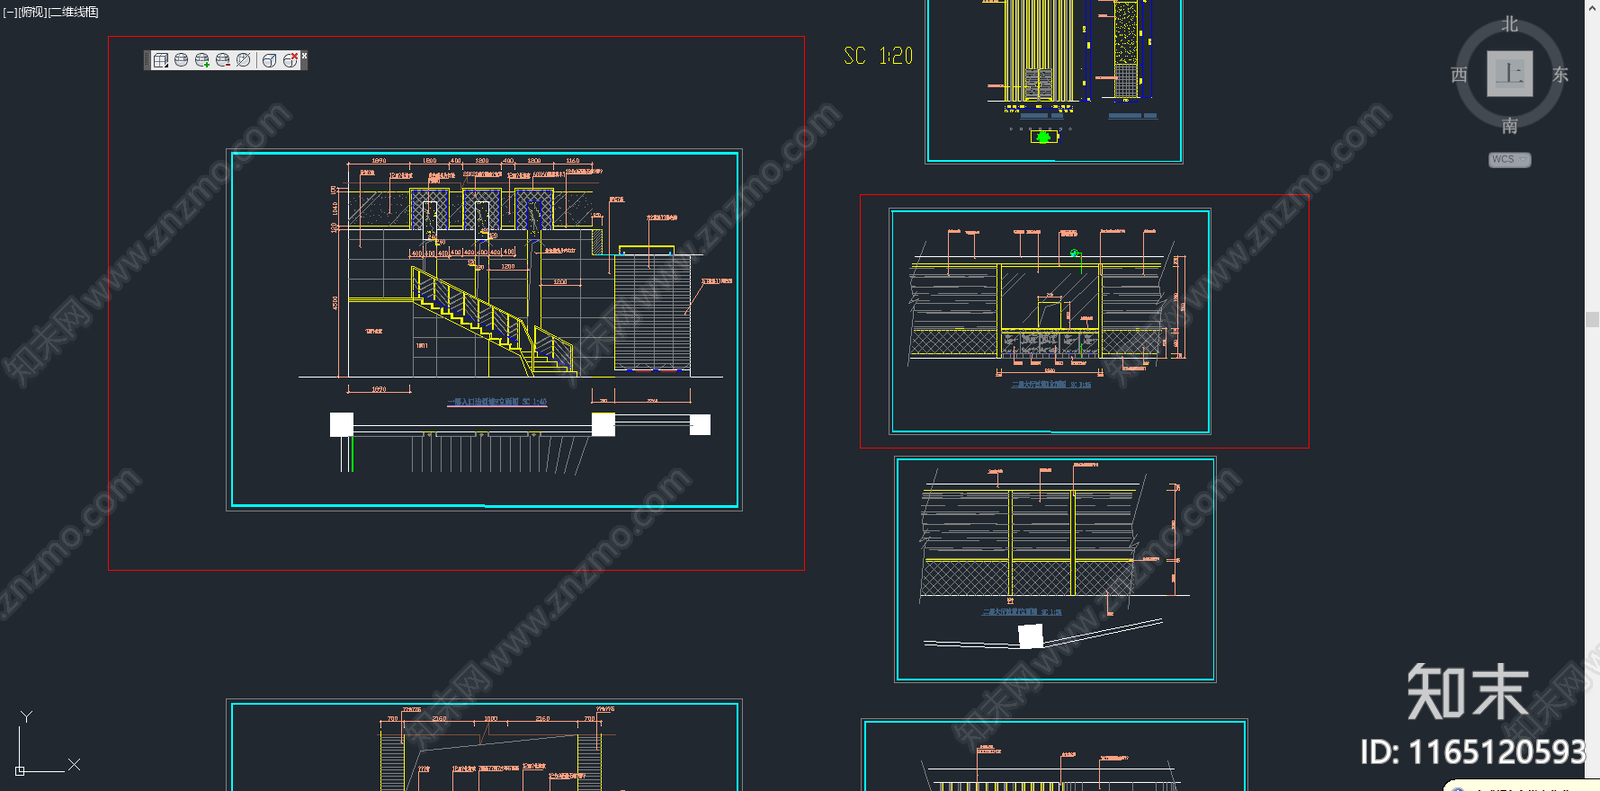Select the Remove Crease mesh tool

290,61
